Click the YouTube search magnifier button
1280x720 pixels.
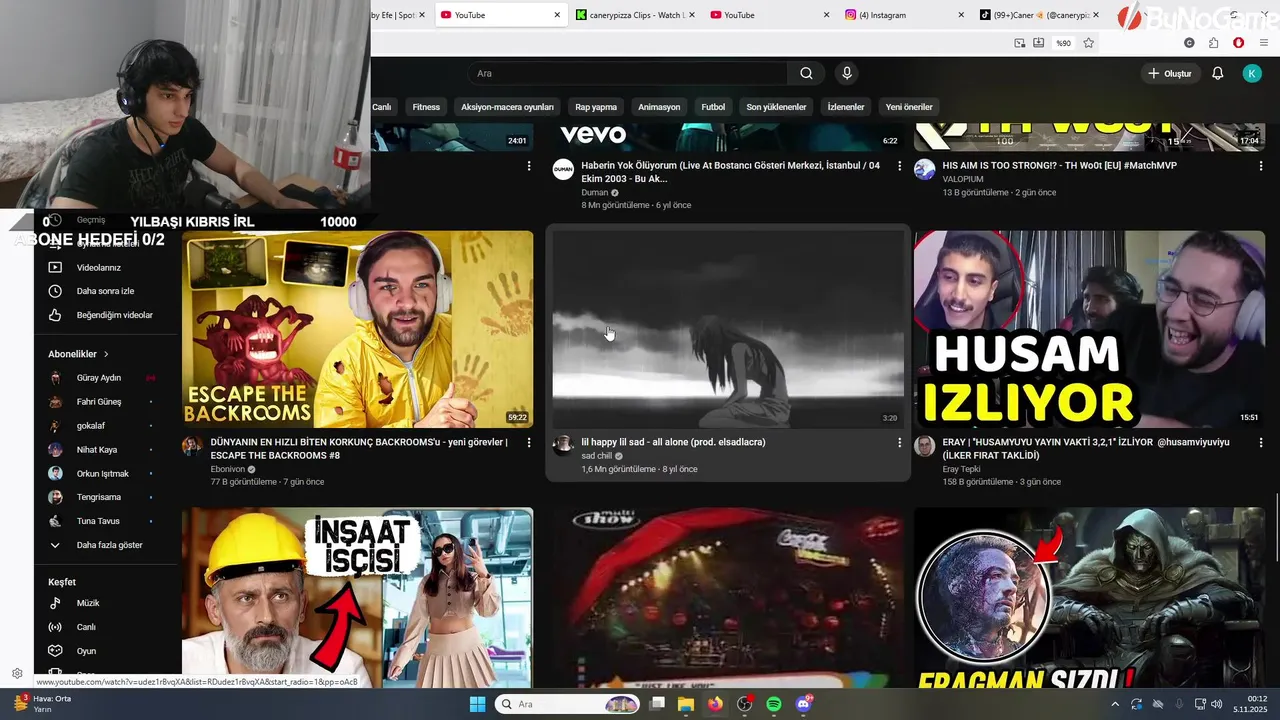(806, 73)
